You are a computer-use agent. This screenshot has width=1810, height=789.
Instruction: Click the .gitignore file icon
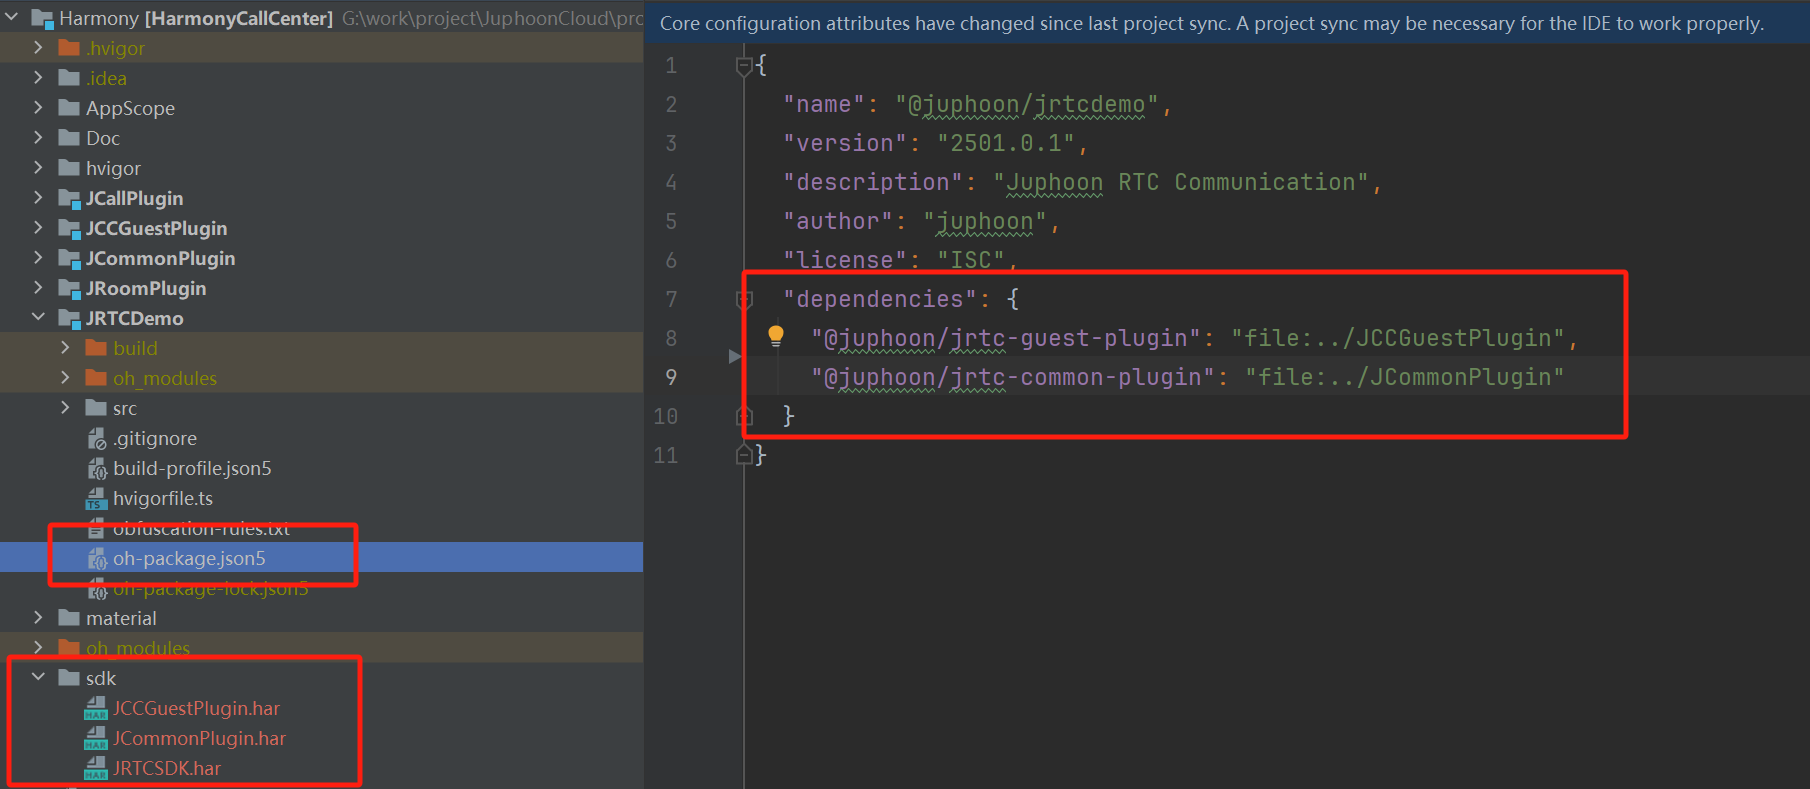click(x=96, y=438)
